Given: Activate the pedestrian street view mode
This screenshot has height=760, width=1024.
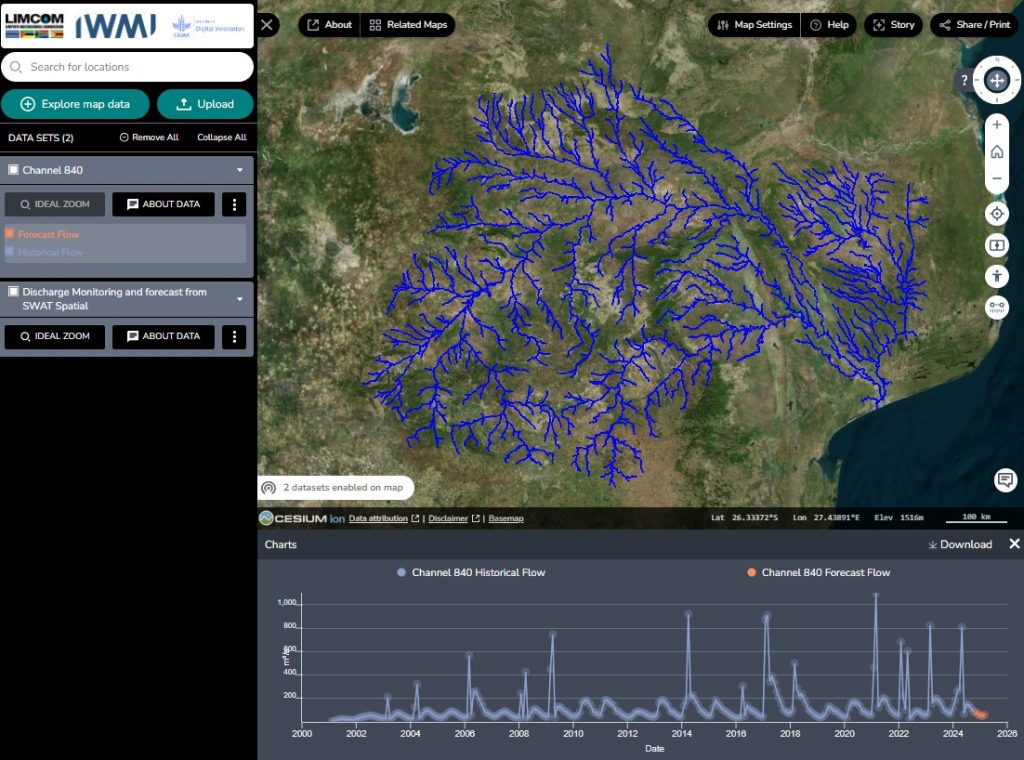Looking at the screenshot, I should tap(996, 276).
